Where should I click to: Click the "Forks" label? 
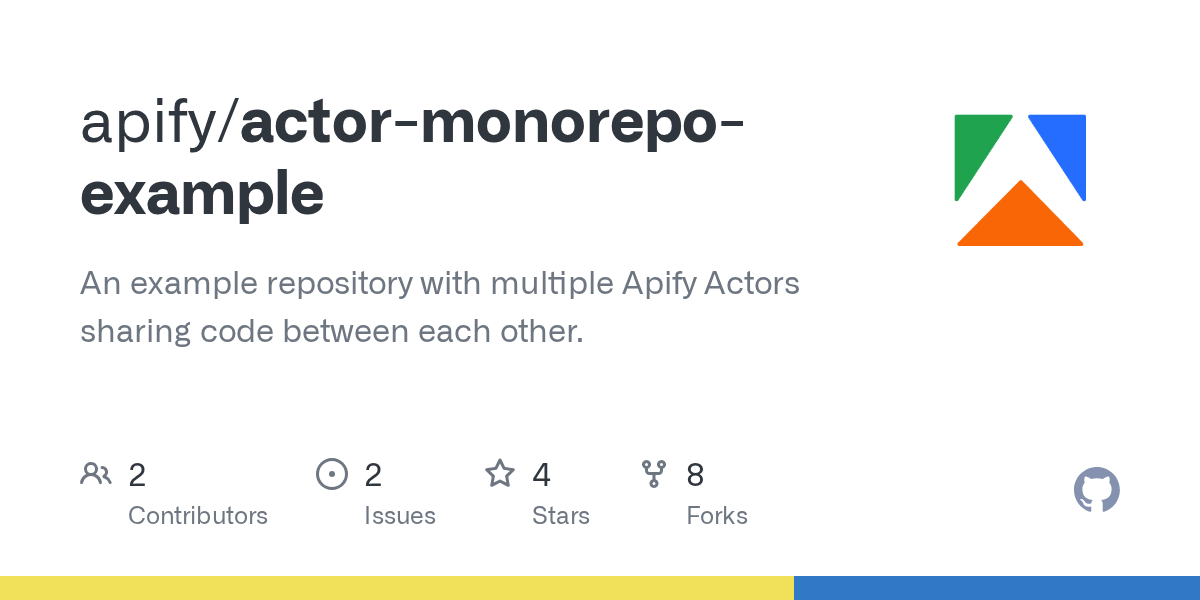click(x=717, y=516)
